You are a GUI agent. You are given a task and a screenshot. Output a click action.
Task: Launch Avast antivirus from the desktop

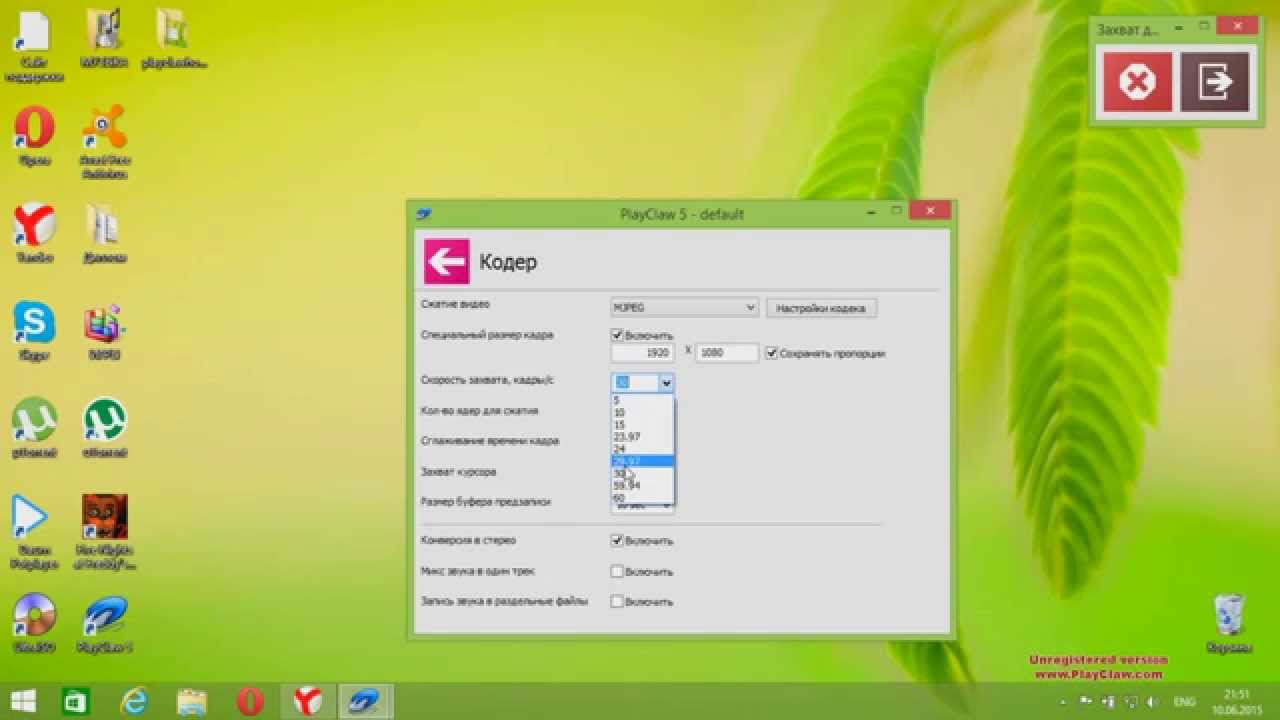(x=104, y=141)
